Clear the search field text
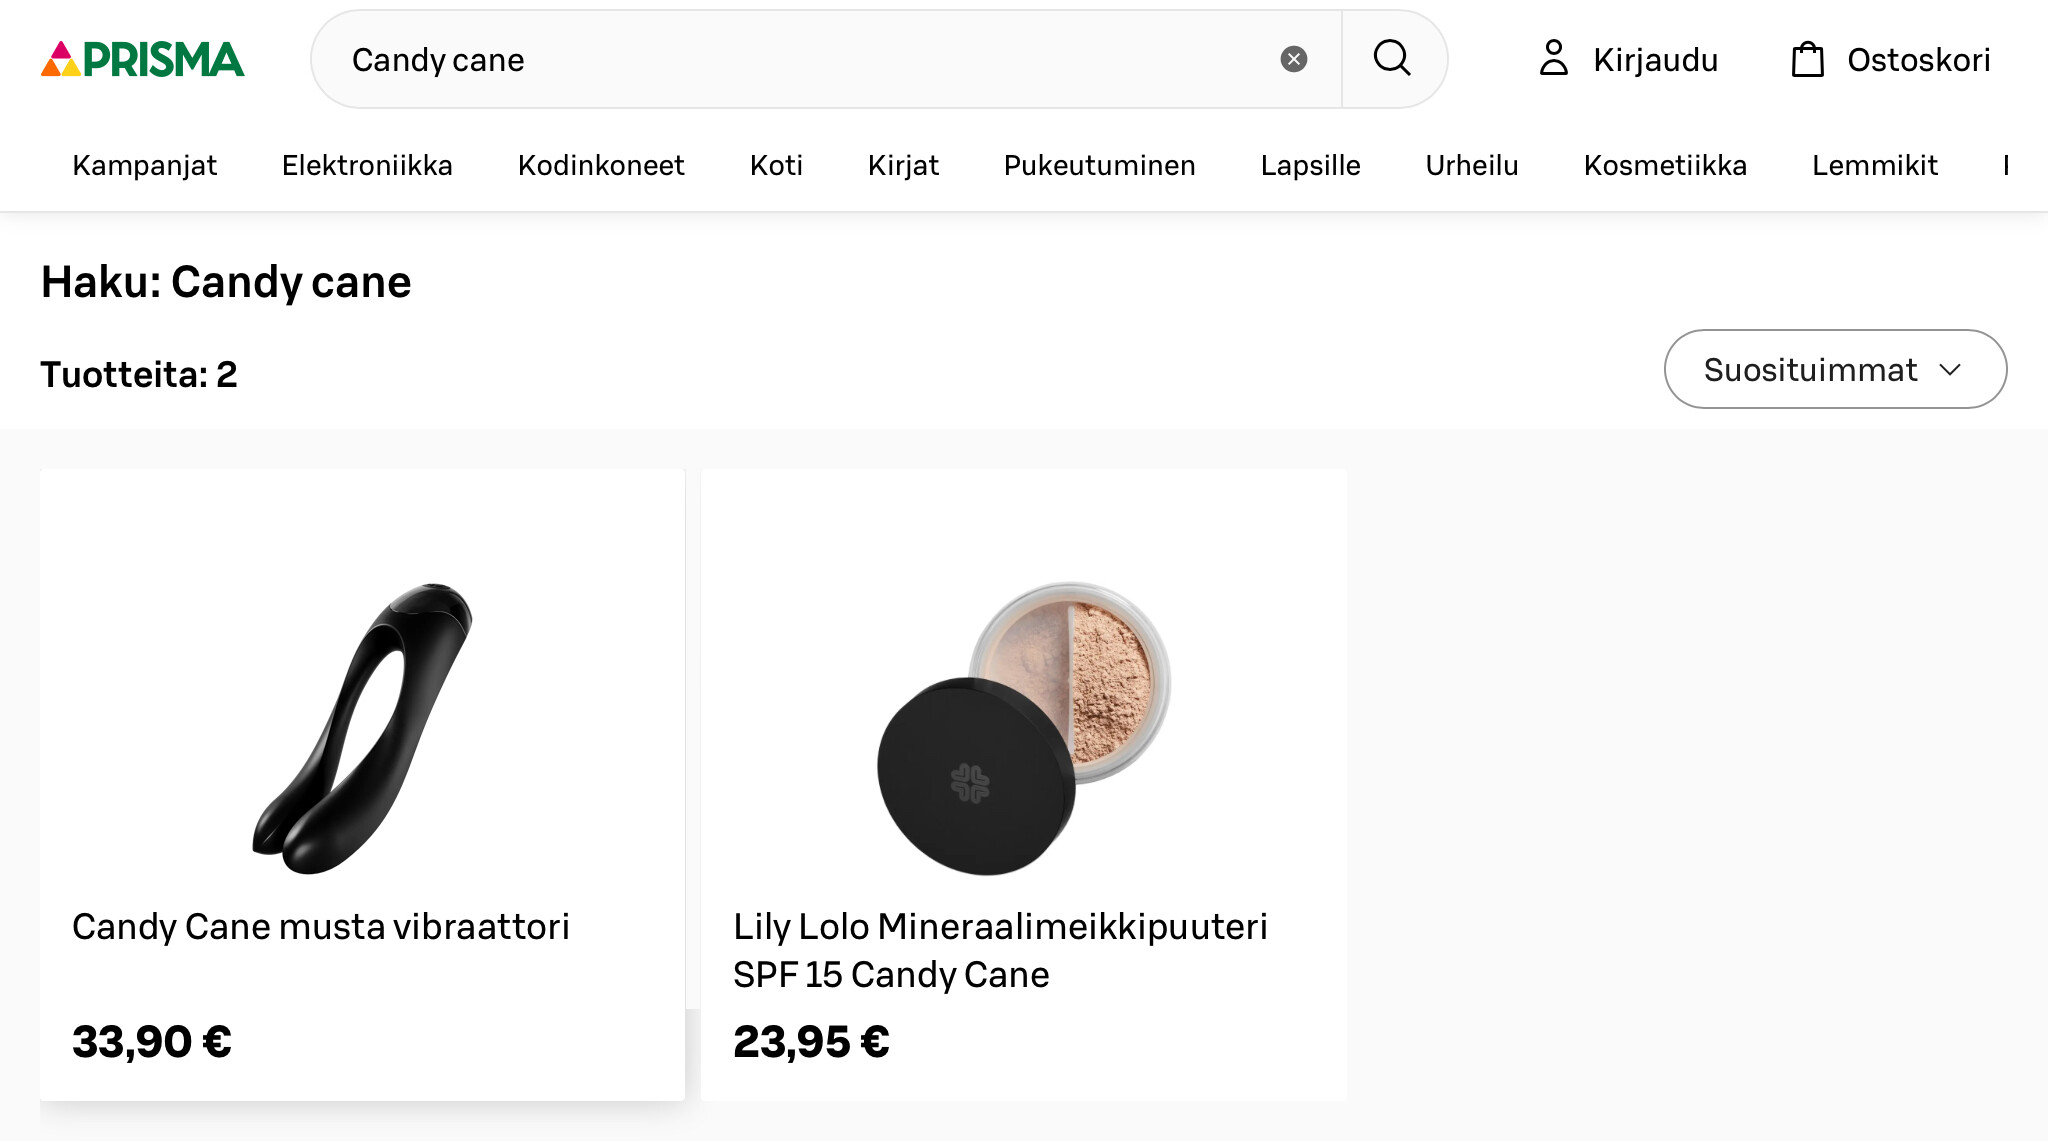Screen dimensions: 2048x1146 coord(1293,60)
